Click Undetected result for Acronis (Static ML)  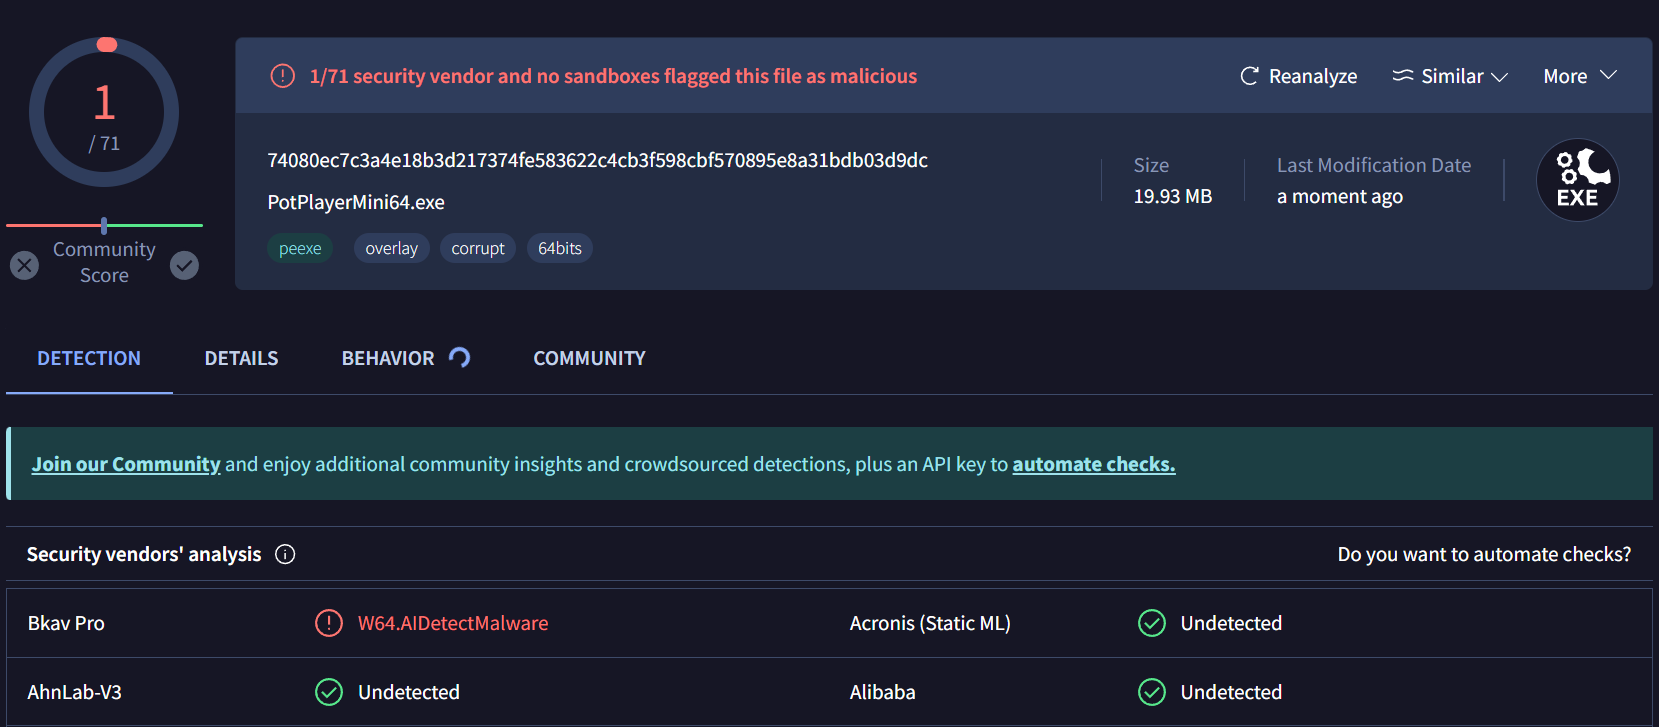pos(1231,623)
